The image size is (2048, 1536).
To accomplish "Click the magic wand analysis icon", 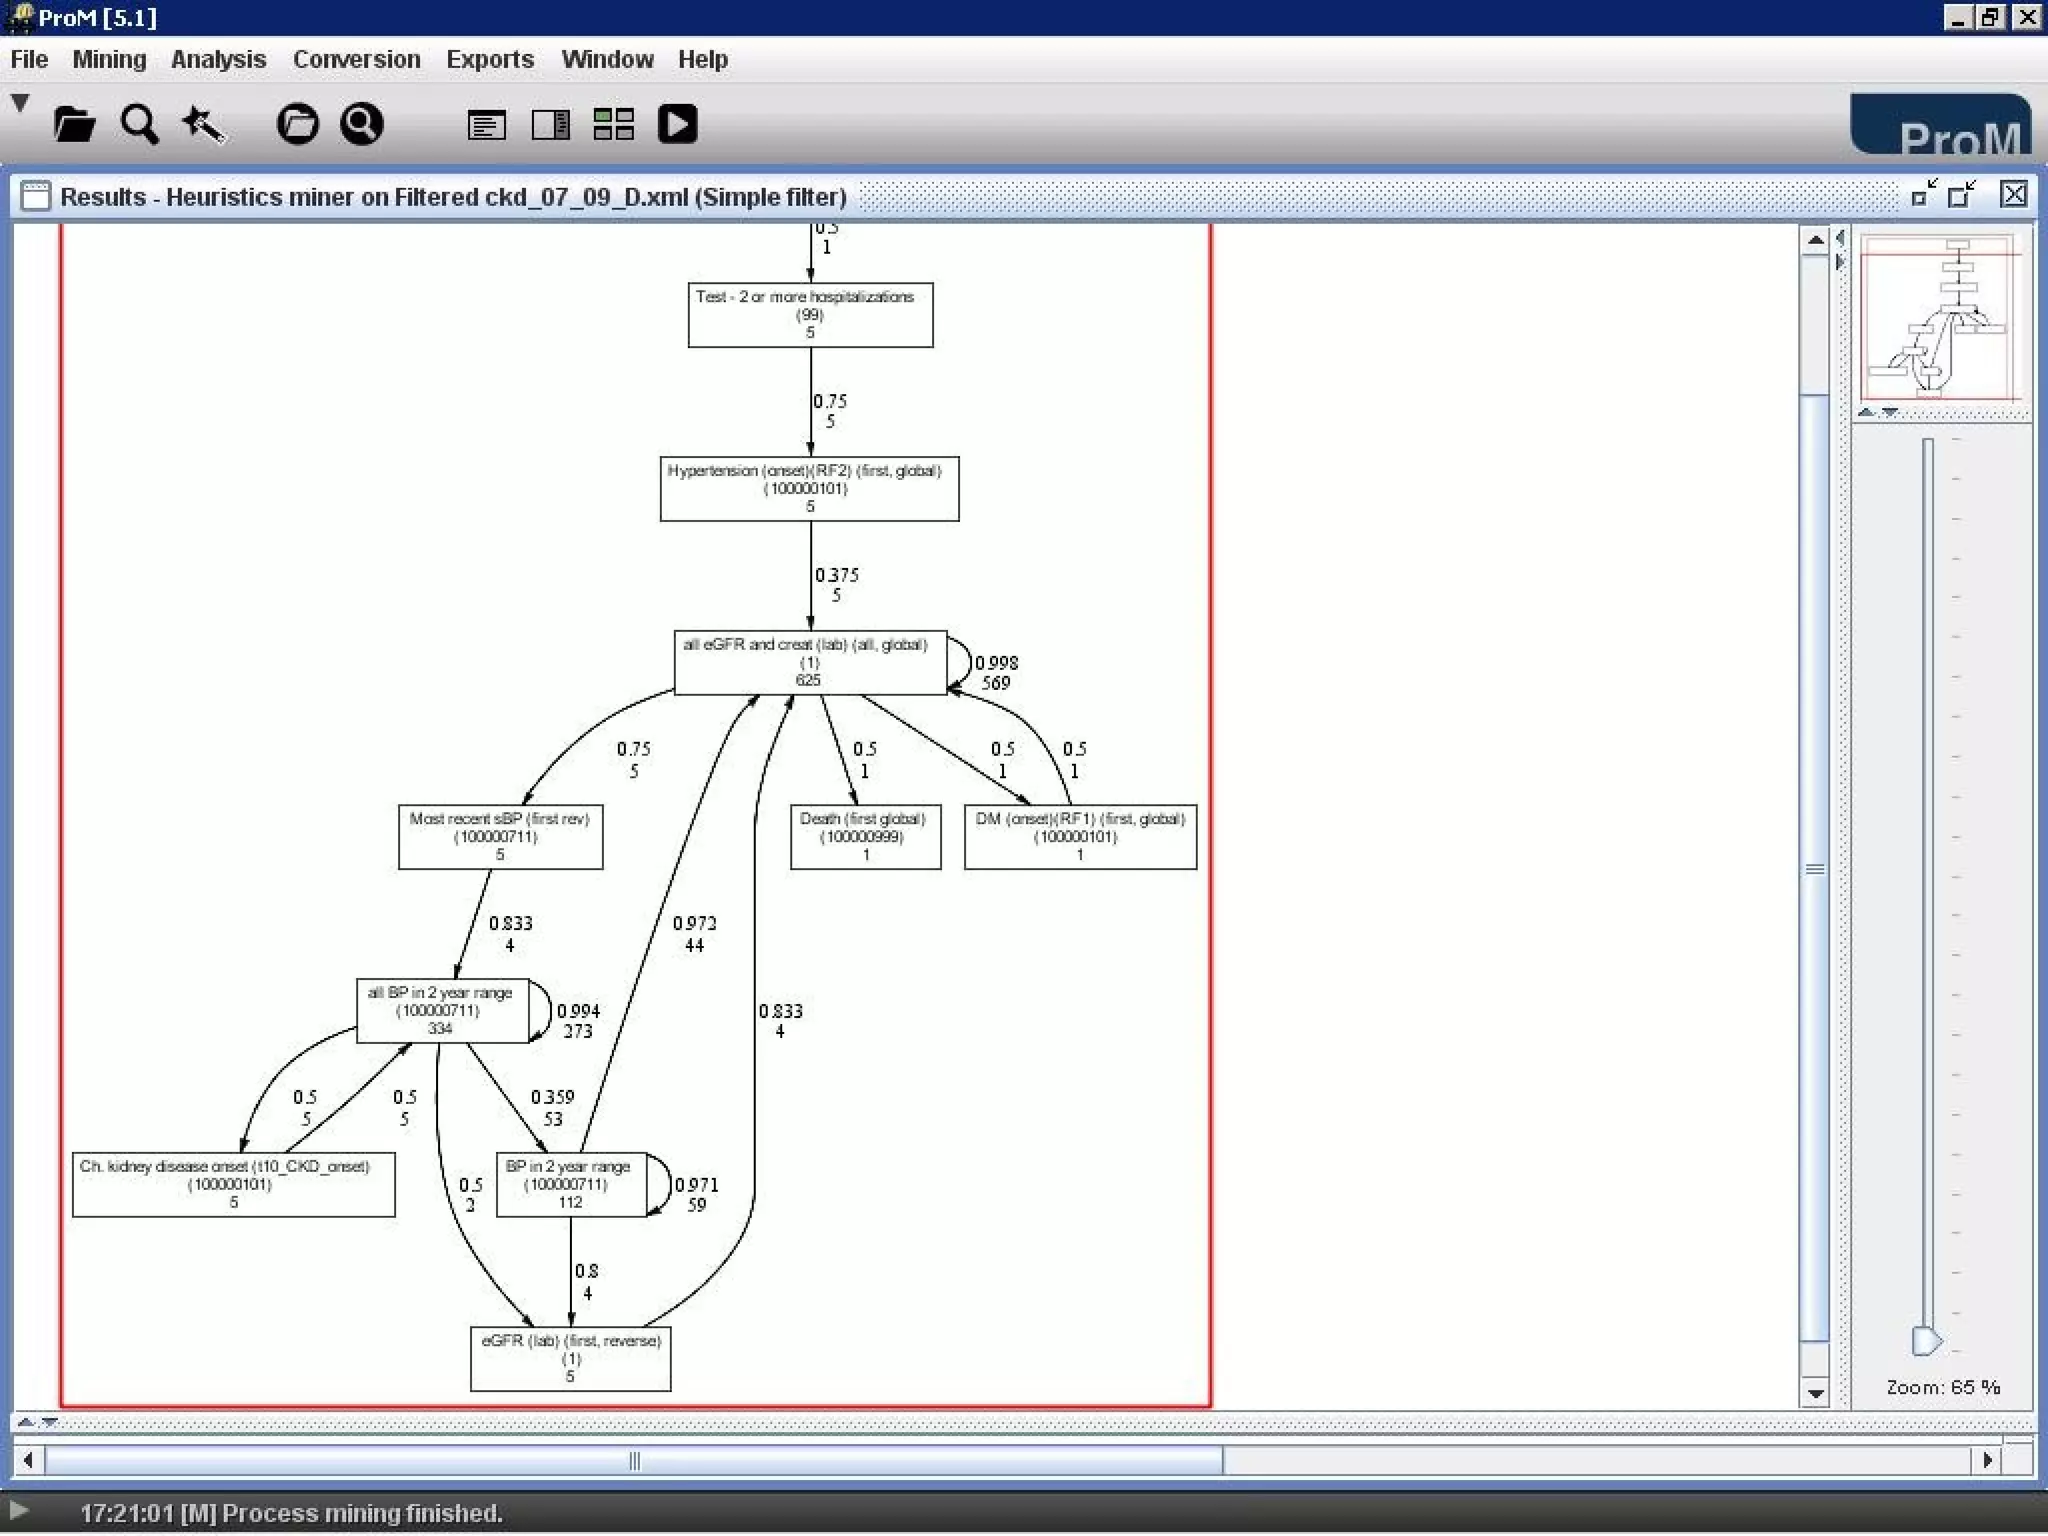I will [x=203, y=125].
